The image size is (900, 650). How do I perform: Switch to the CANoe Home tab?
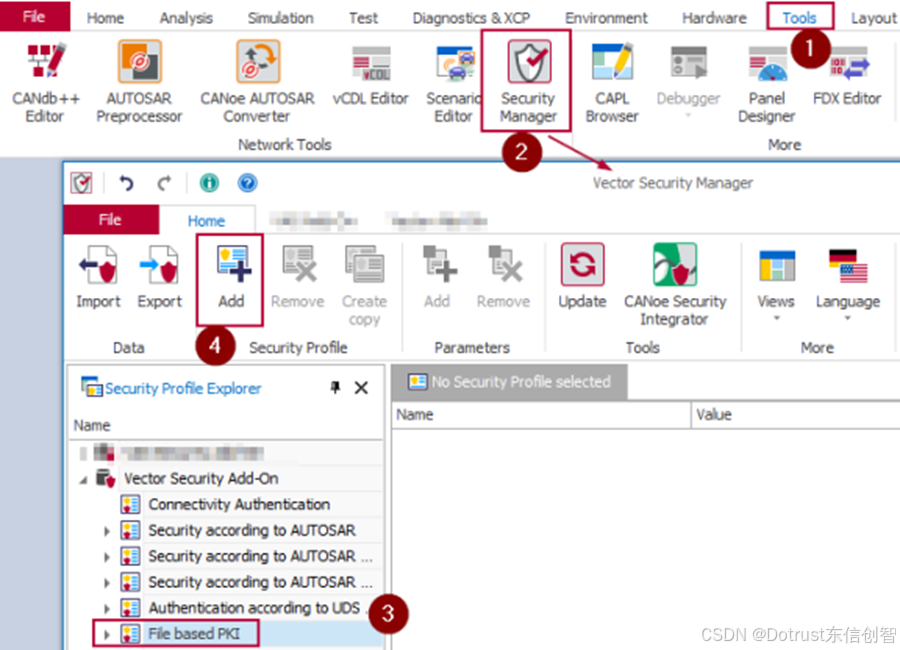105,18
